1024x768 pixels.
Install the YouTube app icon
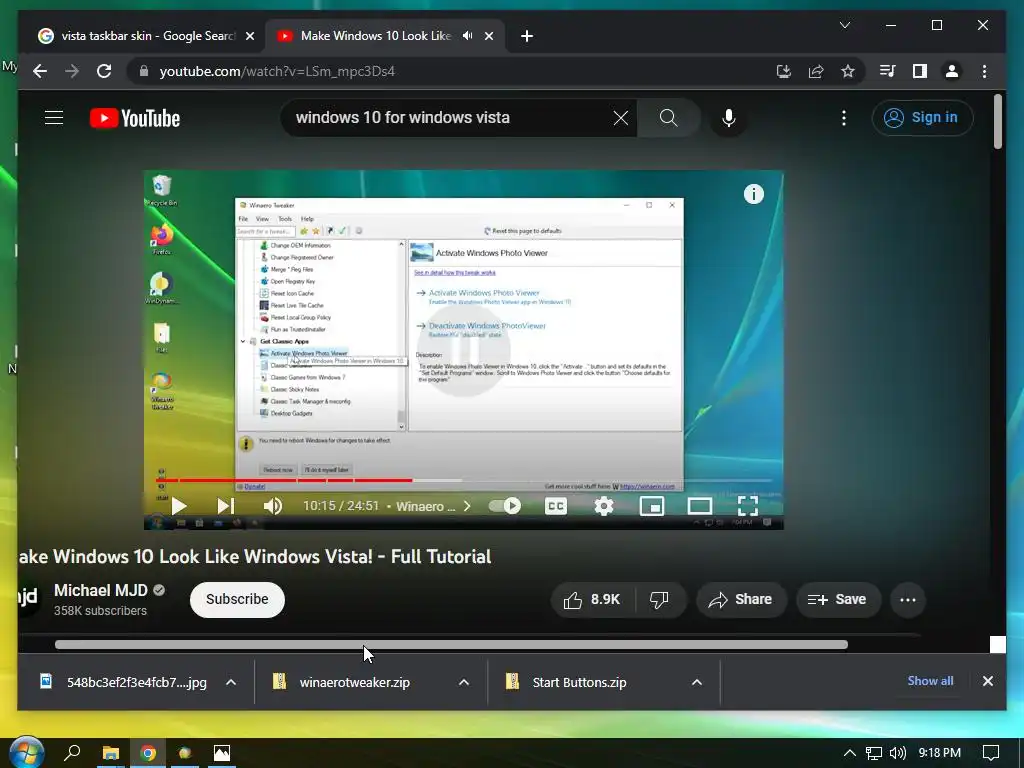point(784,71)
